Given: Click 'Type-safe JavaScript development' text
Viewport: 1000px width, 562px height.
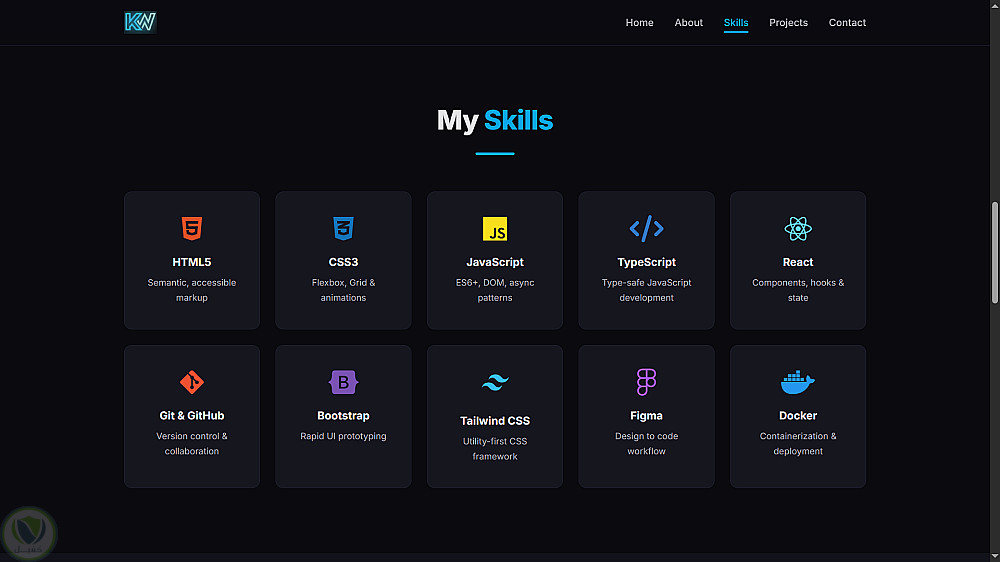Looking at the screenshot, I should pos(646,290).
